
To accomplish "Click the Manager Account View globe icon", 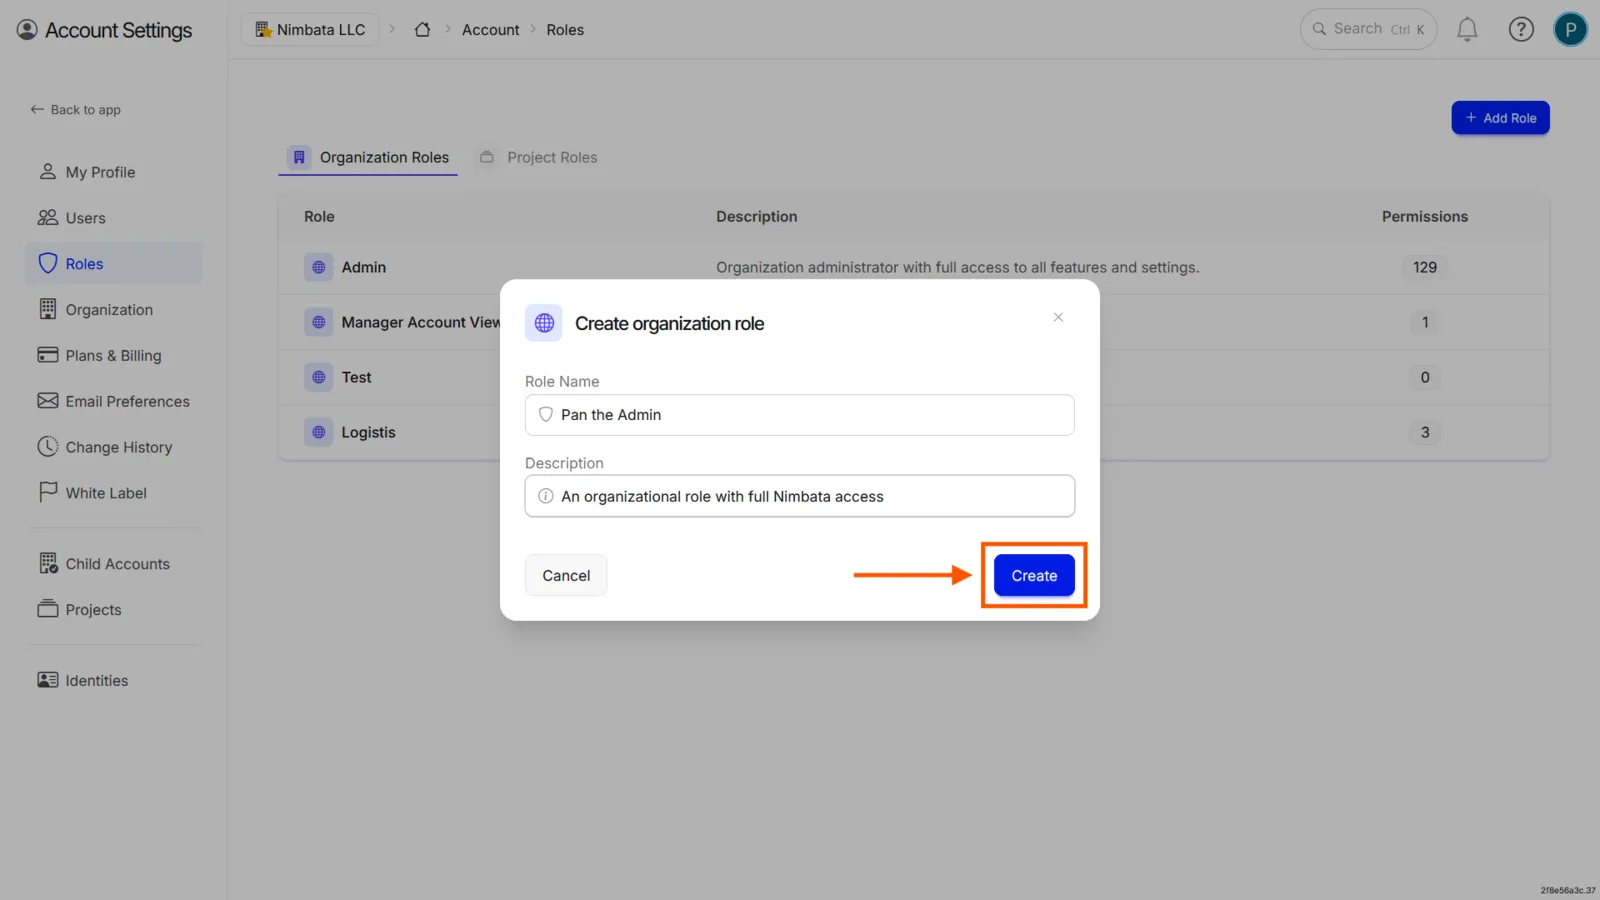I will coord(318,322).
